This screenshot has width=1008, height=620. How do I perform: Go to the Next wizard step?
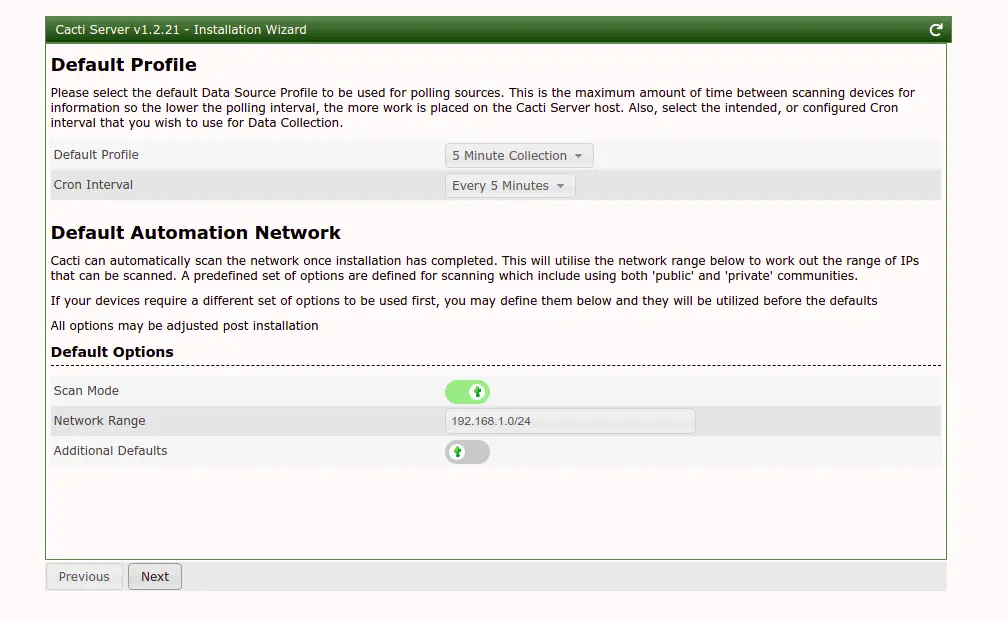point(155,576)
